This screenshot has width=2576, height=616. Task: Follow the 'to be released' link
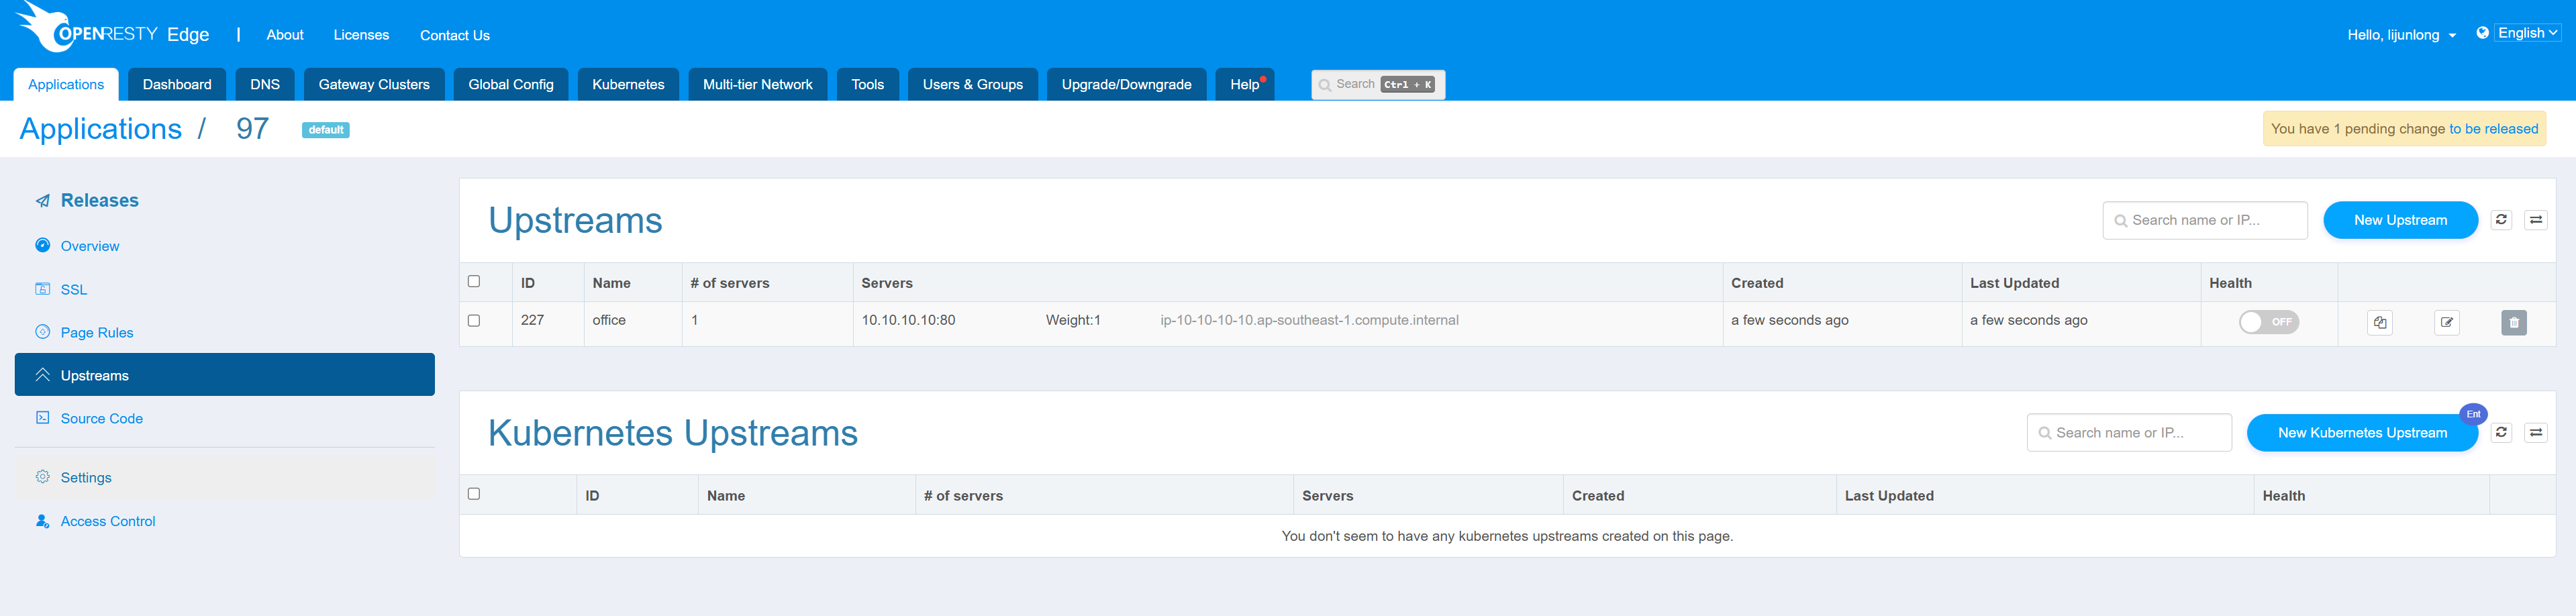(2493, 129)
